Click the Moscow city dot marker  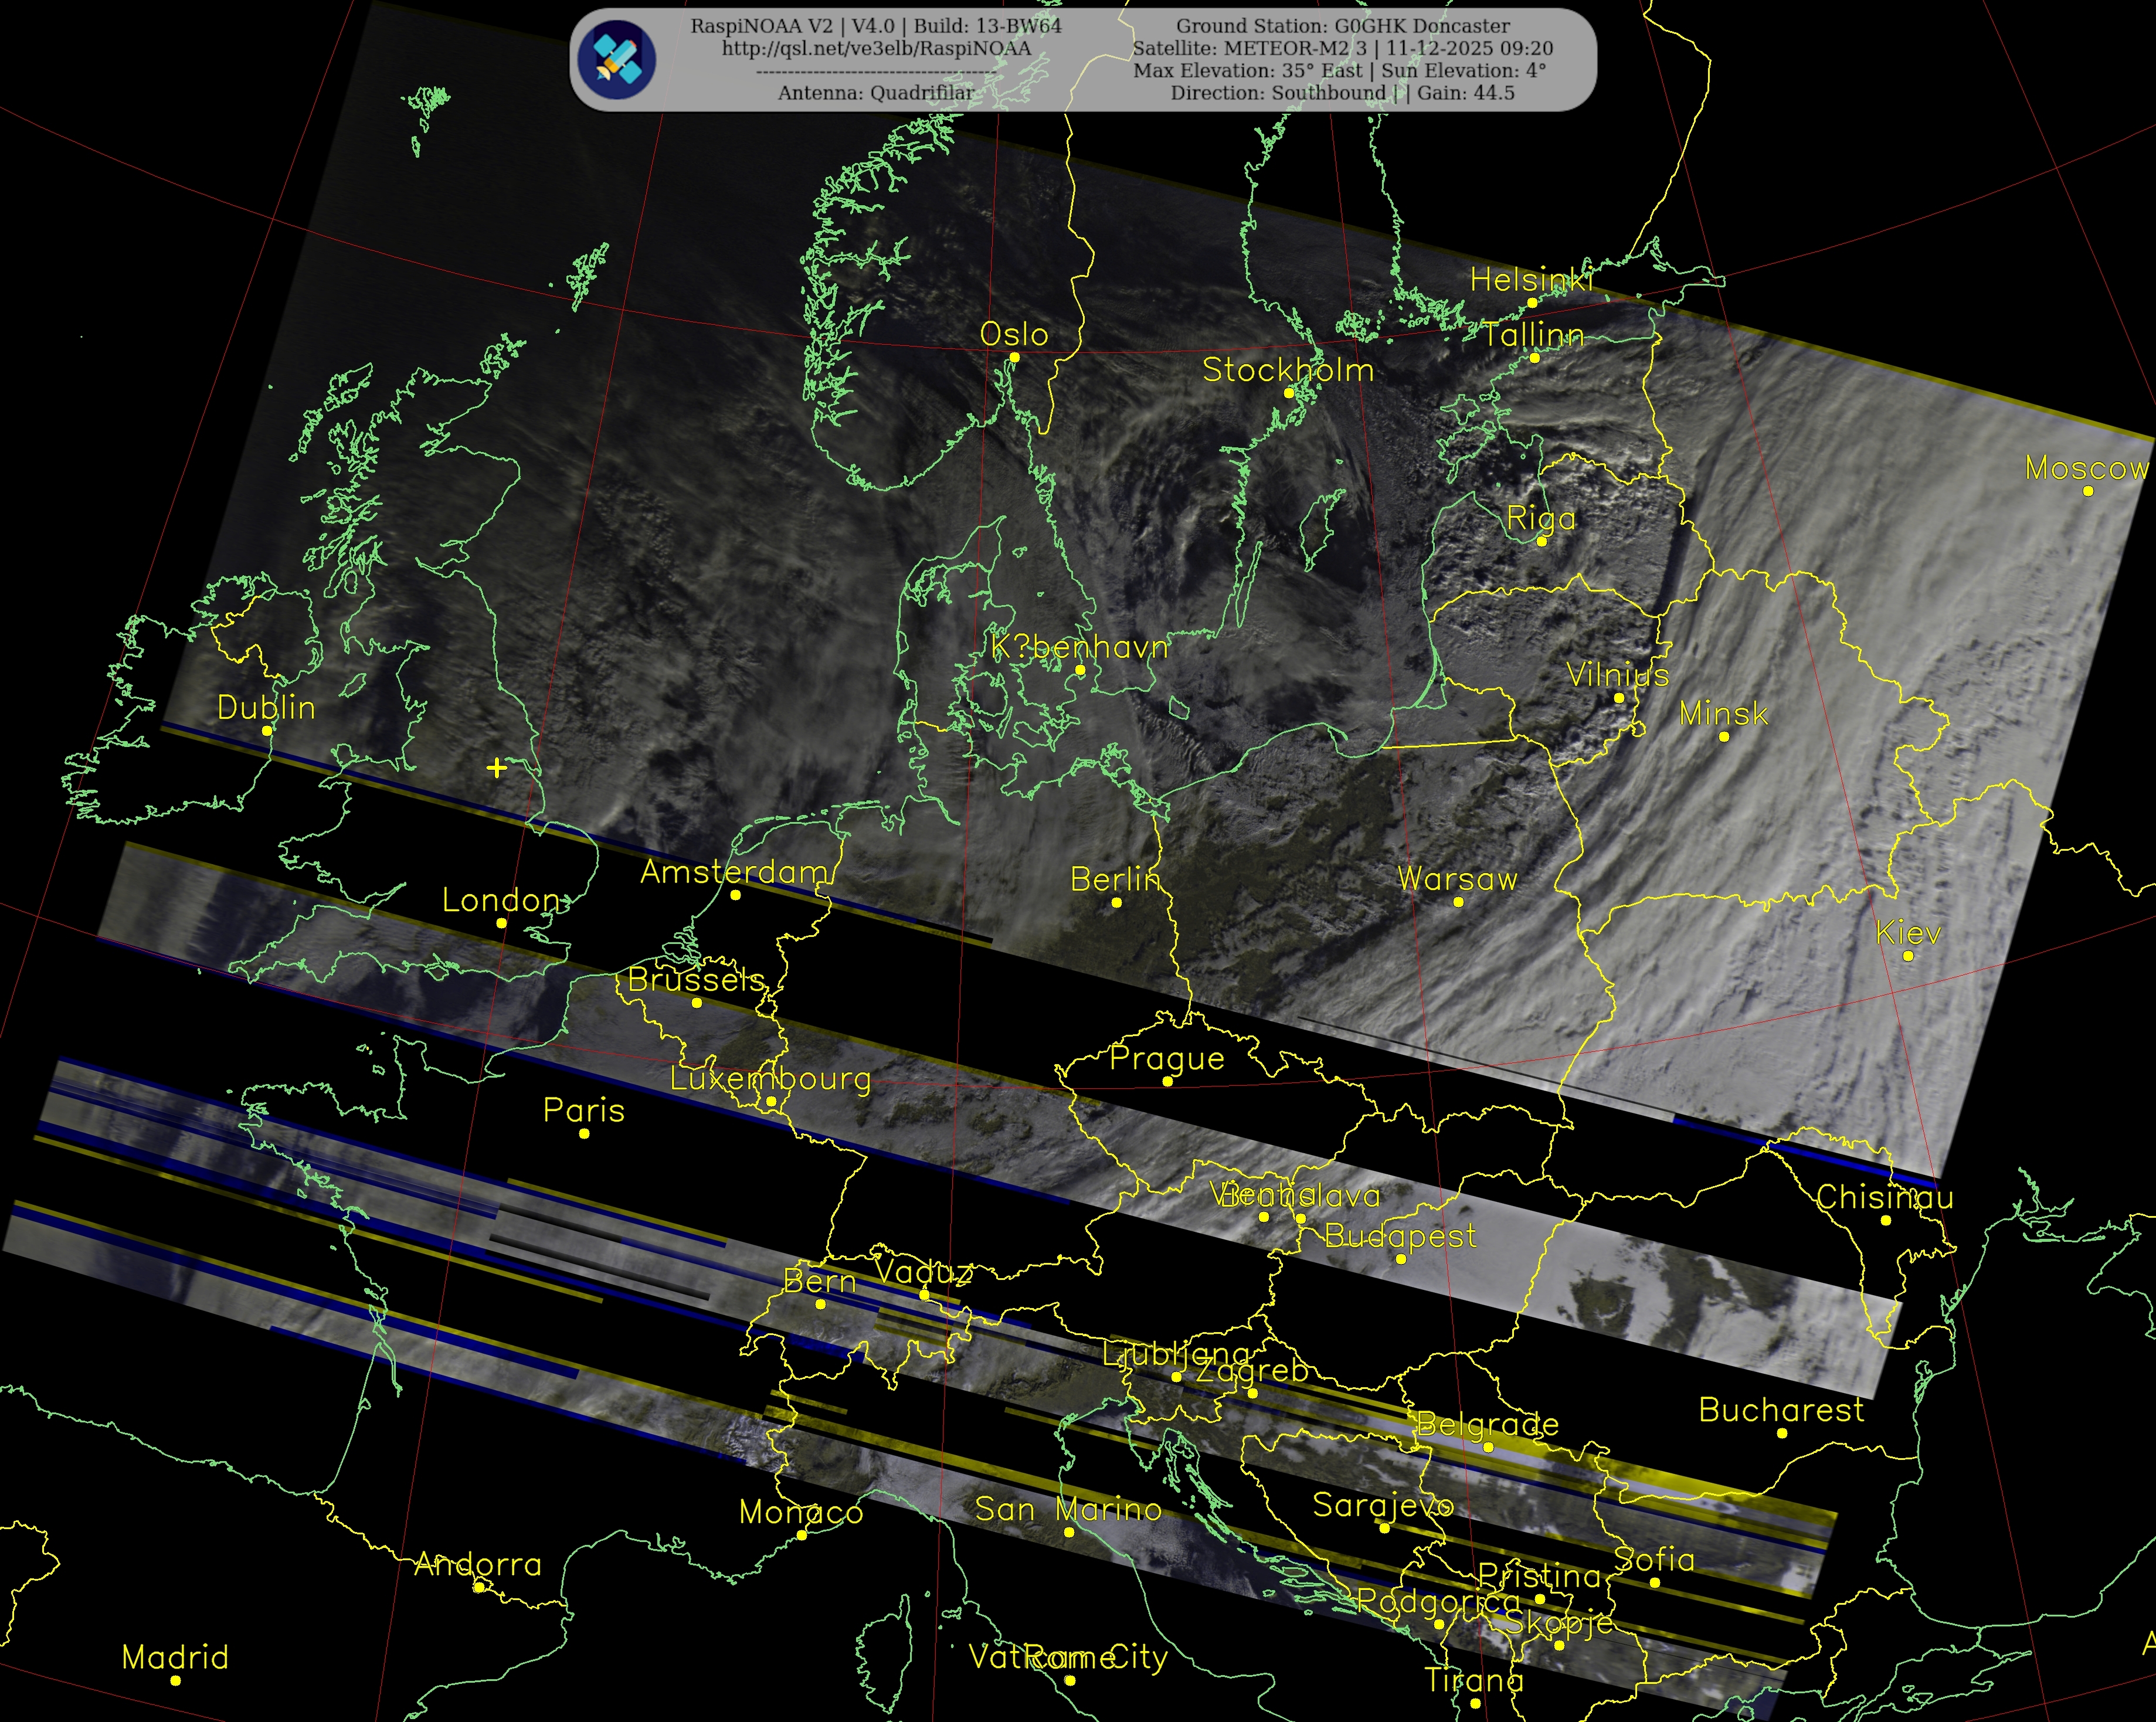2088,491
